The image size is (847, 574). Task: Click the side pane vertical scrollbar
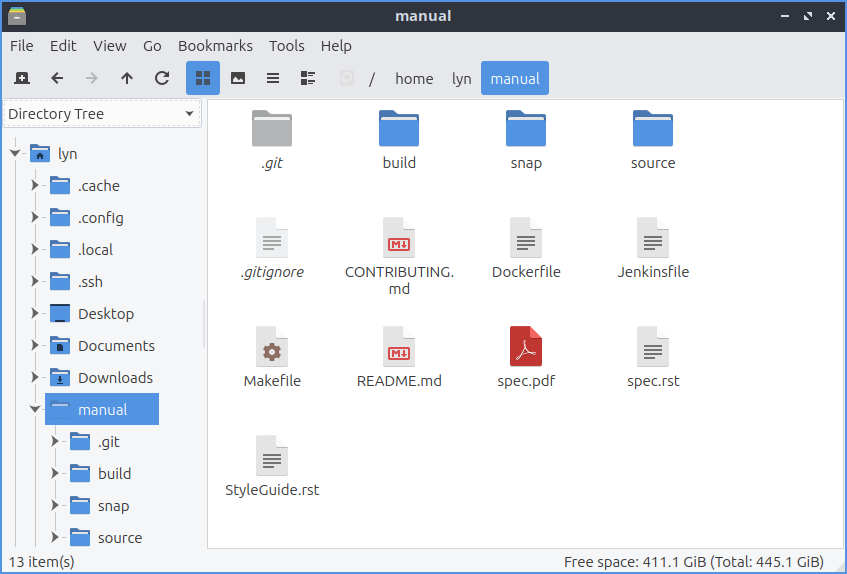pyautogui.click(x=204, y=320)
